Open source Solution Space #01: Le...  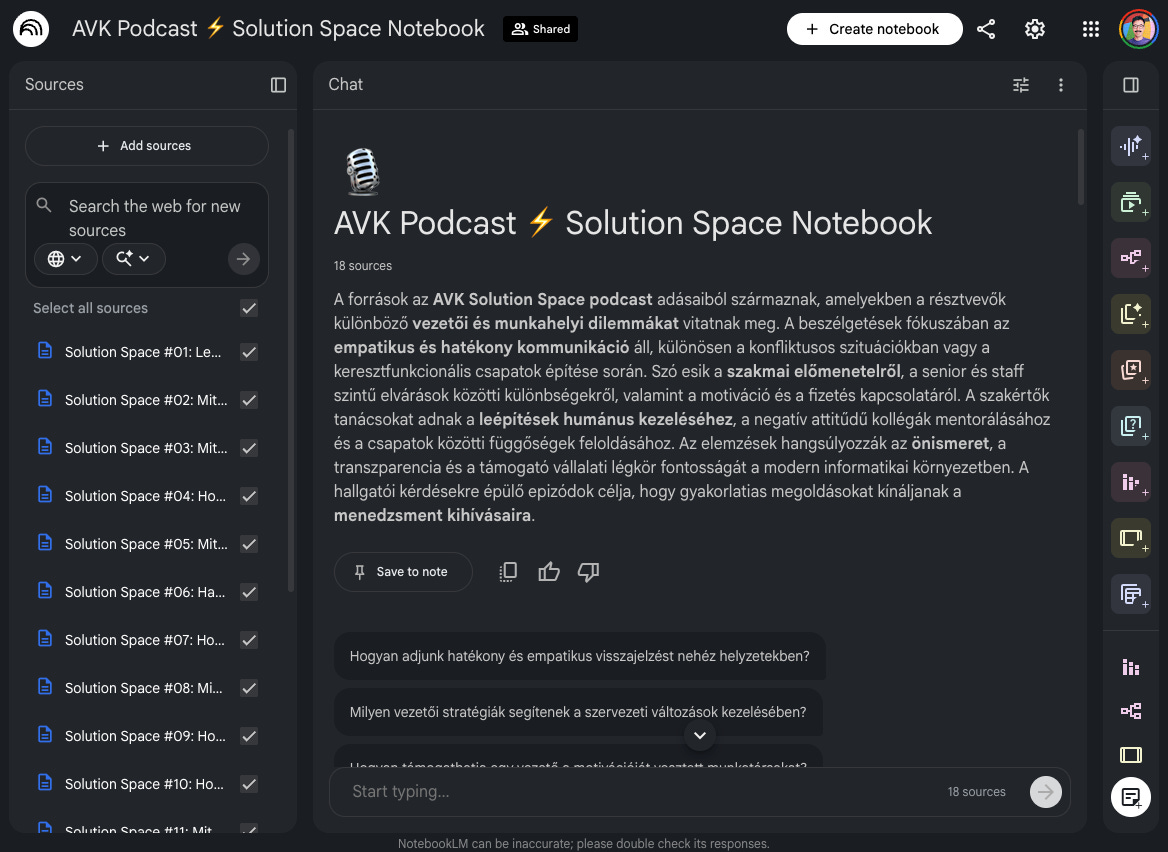pos(143,352)
